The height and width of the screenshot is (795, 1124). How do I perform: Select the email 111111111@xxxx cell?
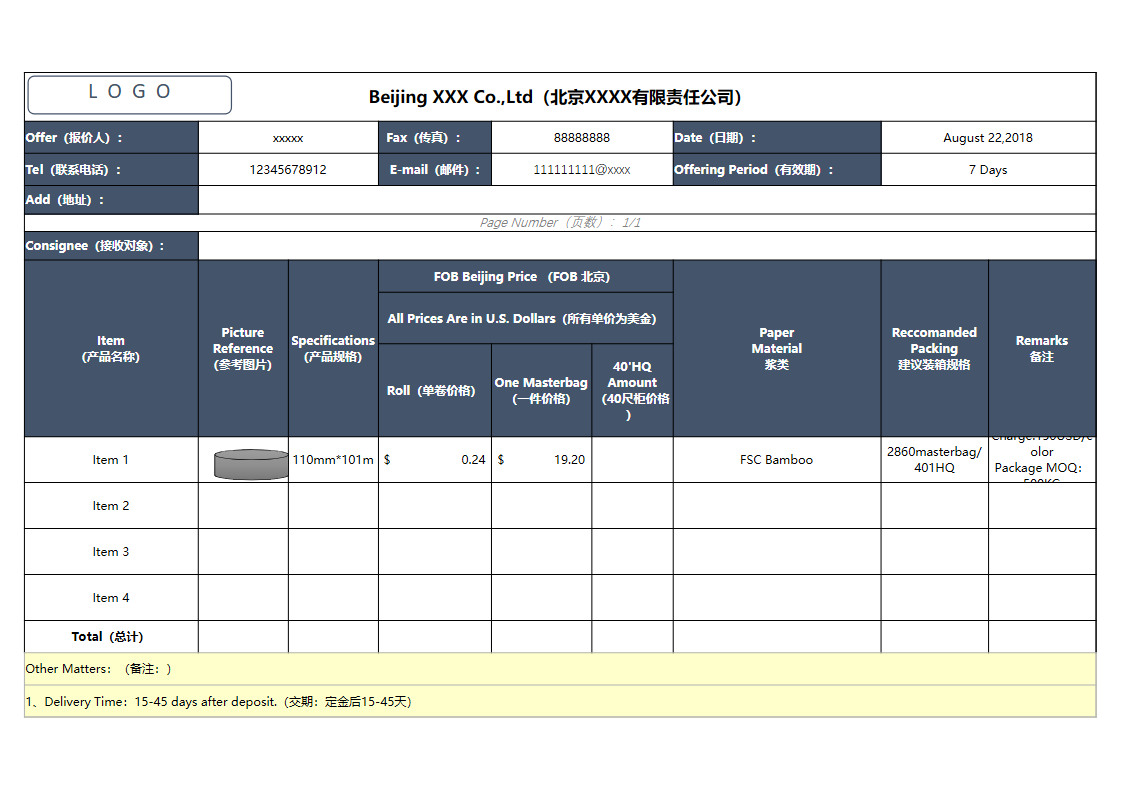pyautogui.click(x=582, y=170)
